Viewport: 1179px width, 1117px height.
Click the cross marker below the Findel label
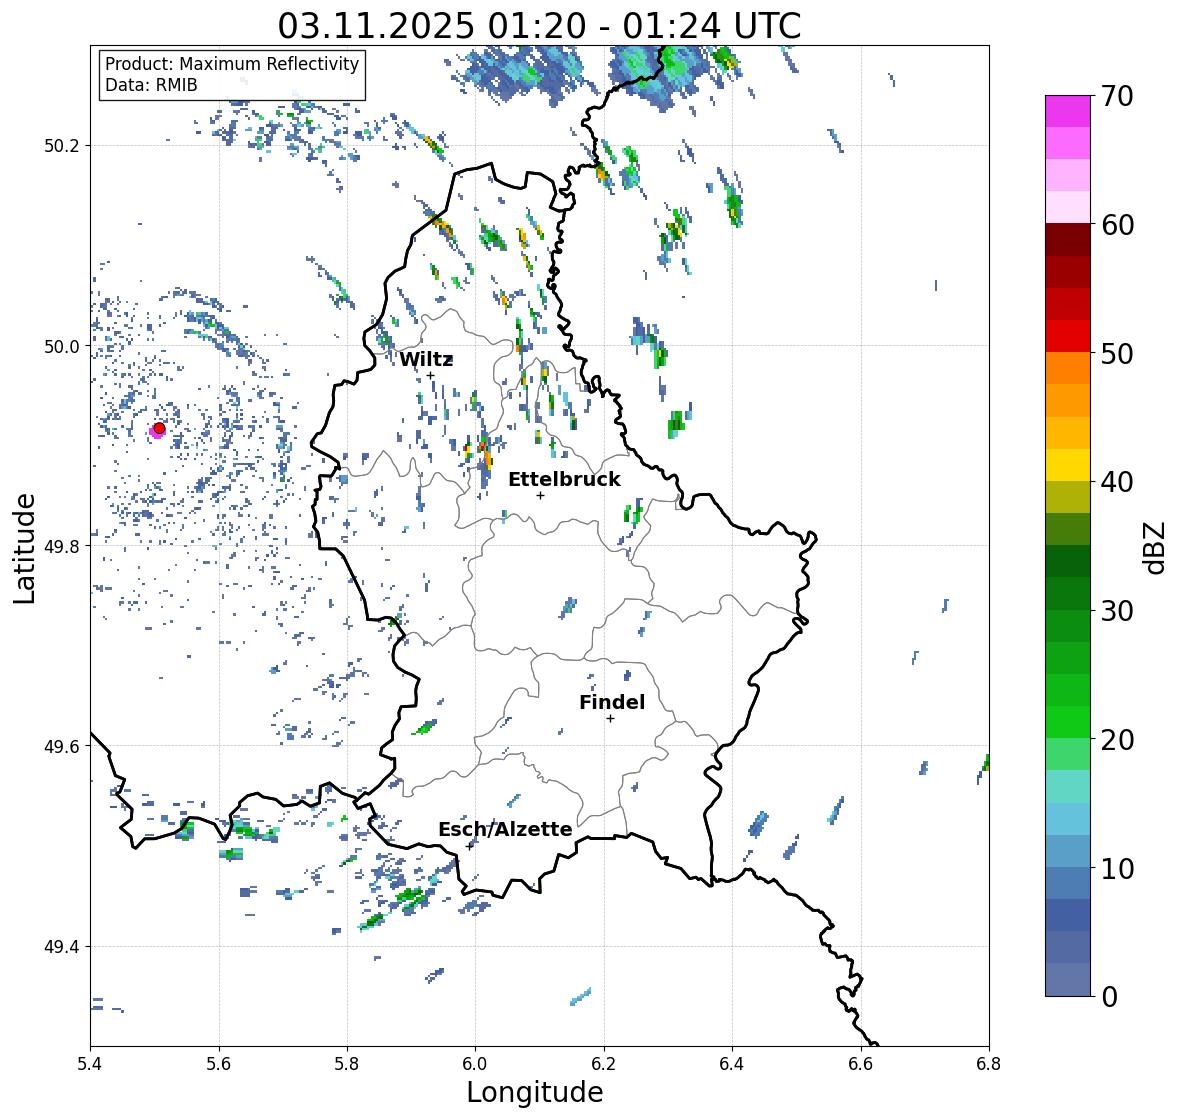point(611,719)
